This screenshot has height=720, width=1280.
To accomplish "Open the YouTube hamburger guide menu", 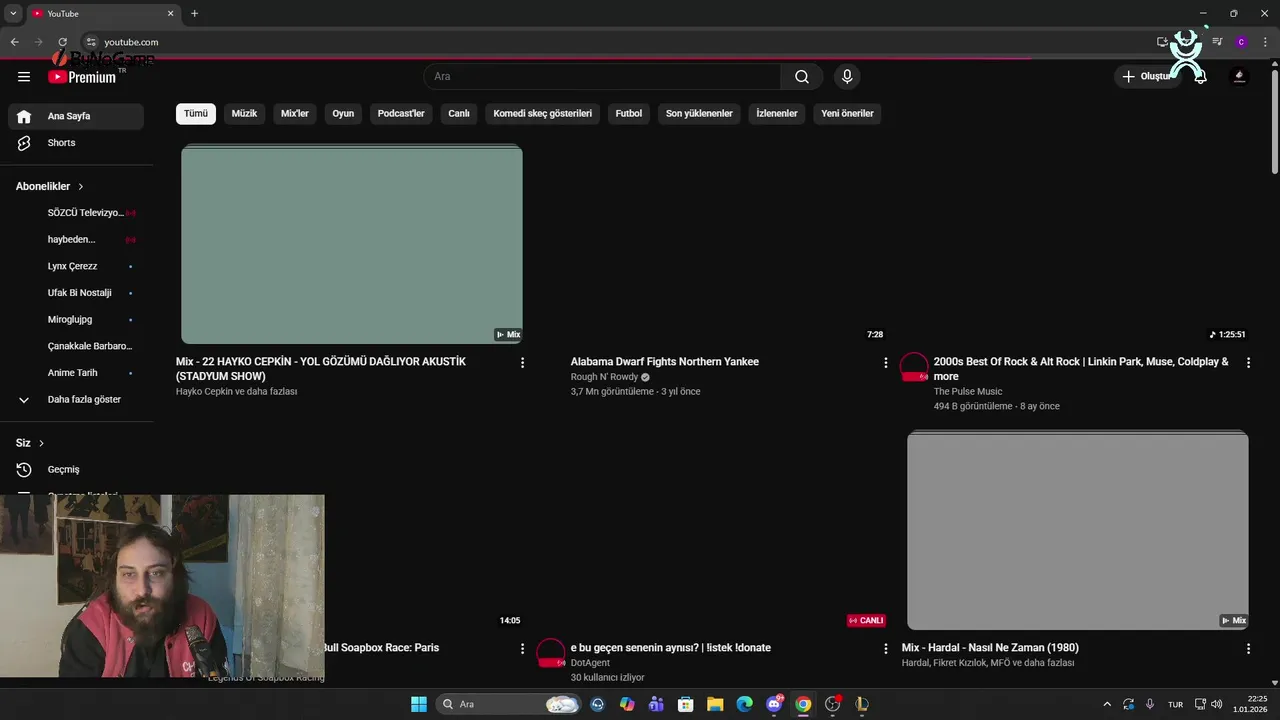I will tap(24, 76).
